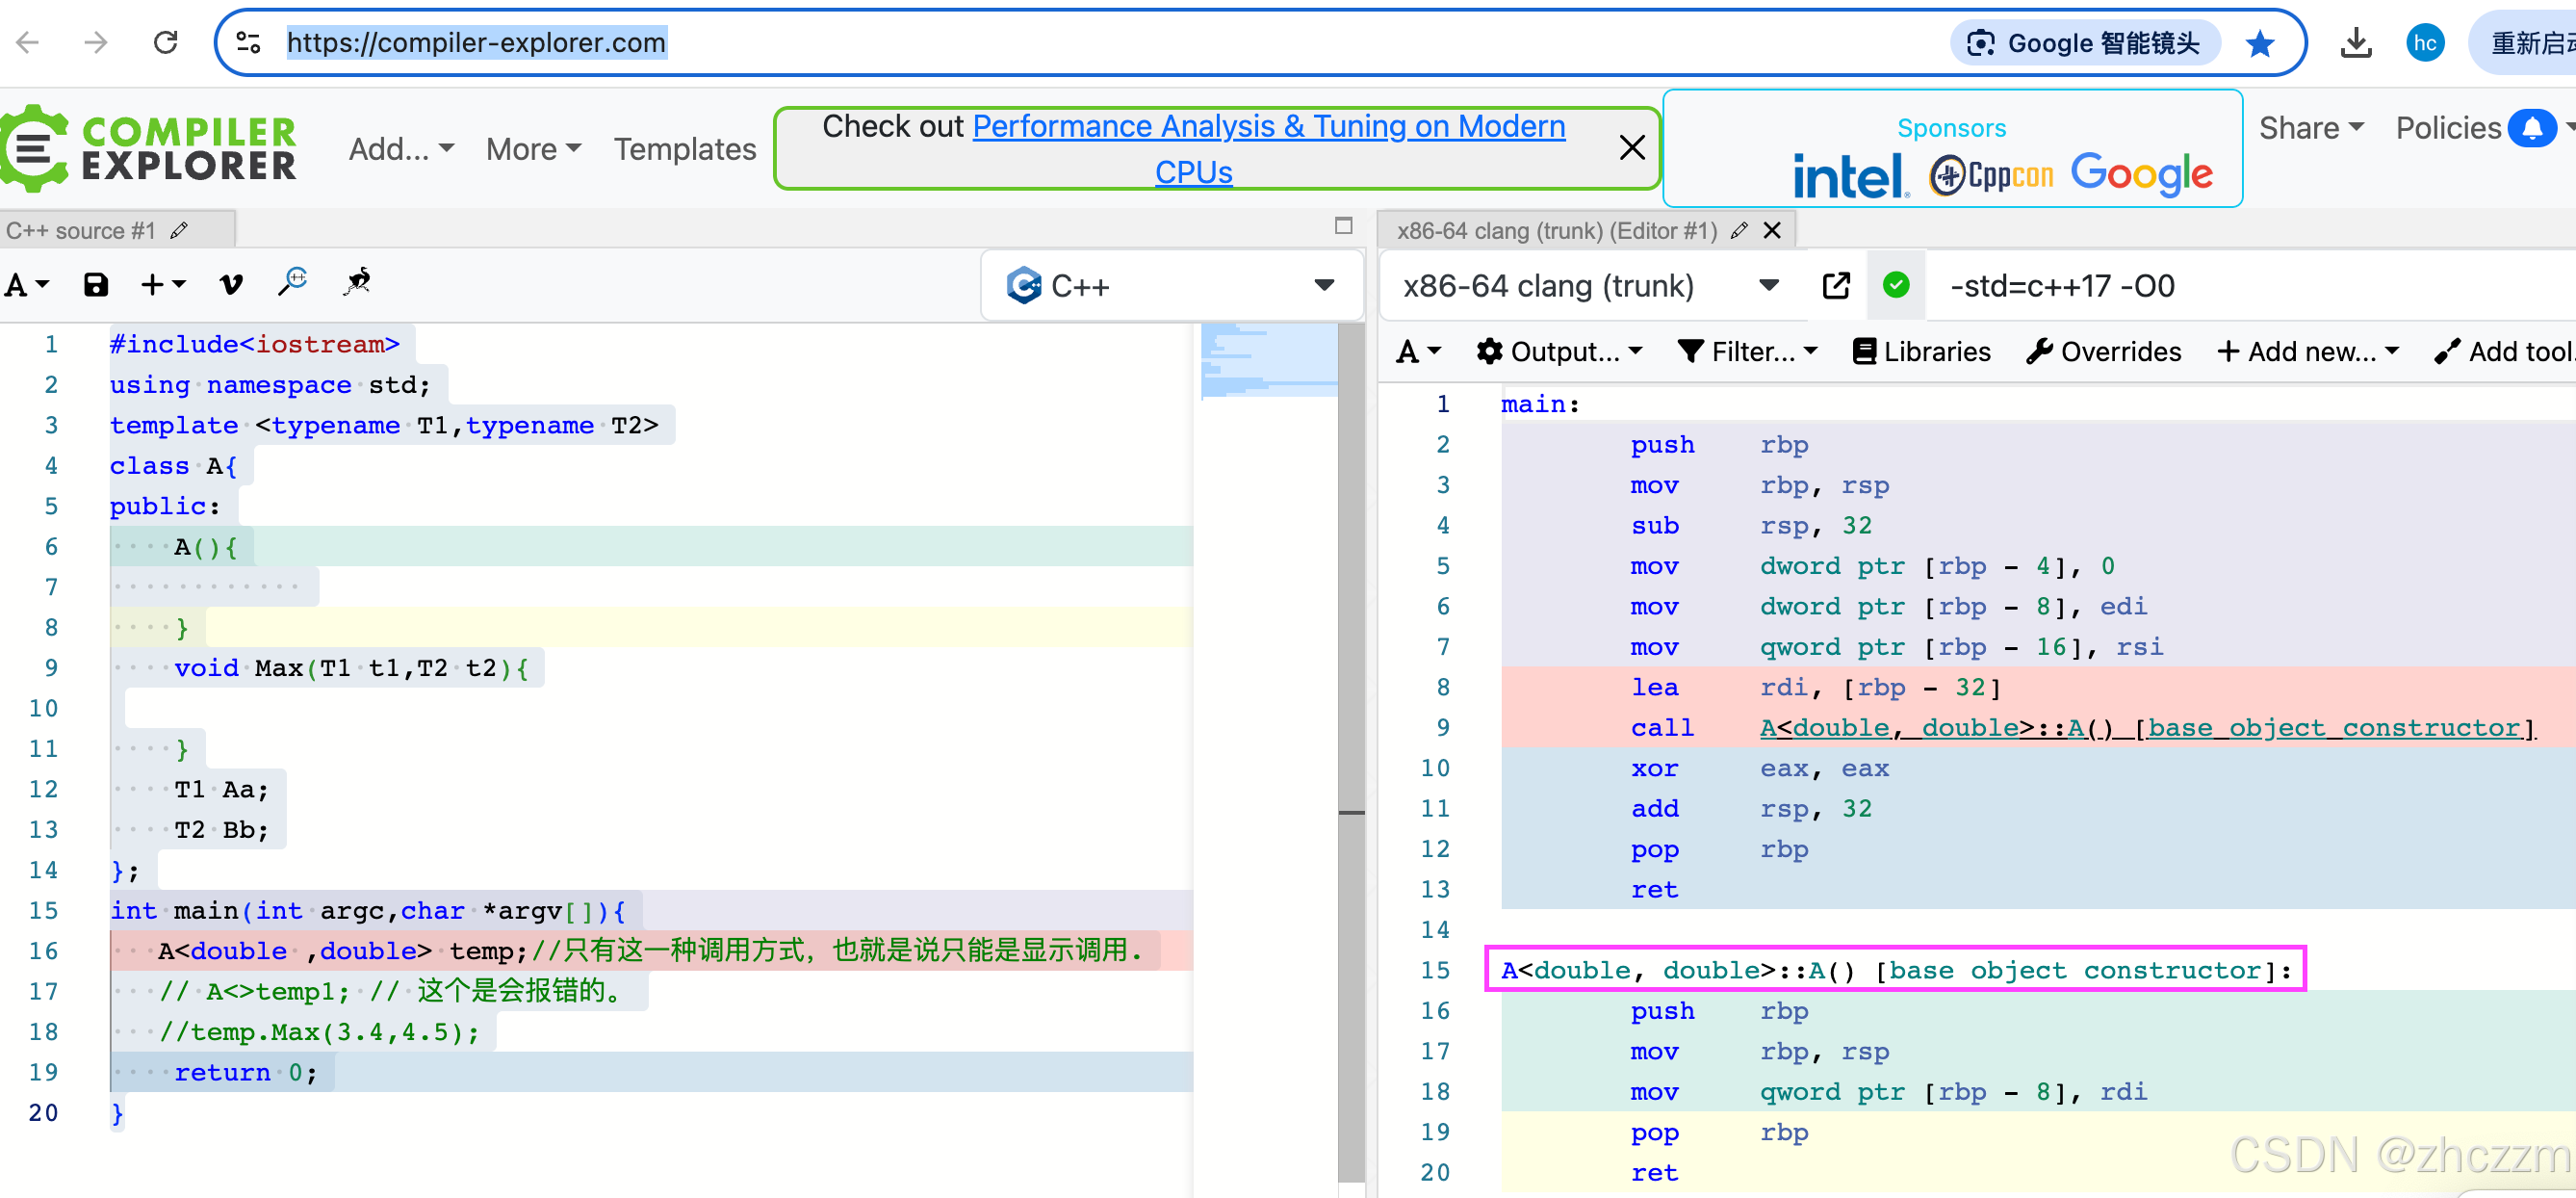Image resolution: width=2576 pixels, height=1198 pixels.
Task: Click the save source icon
Action: pos(95,285)
